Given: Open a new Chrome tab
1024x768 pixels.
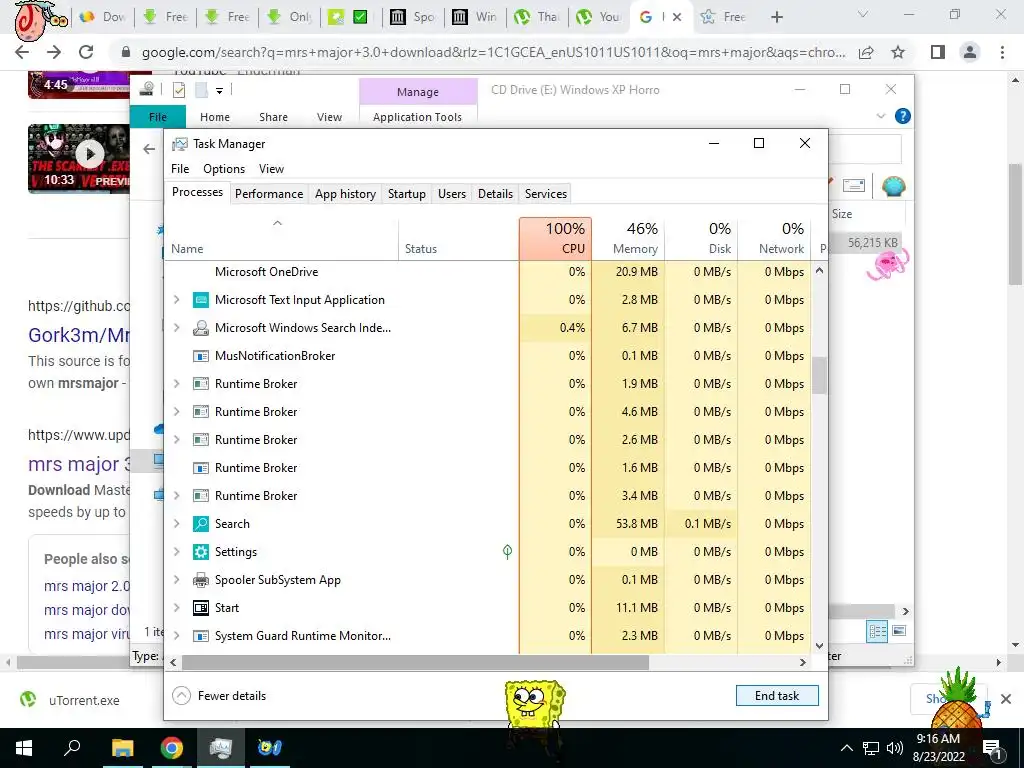Looking at the screenshot, I should (776, 17).
